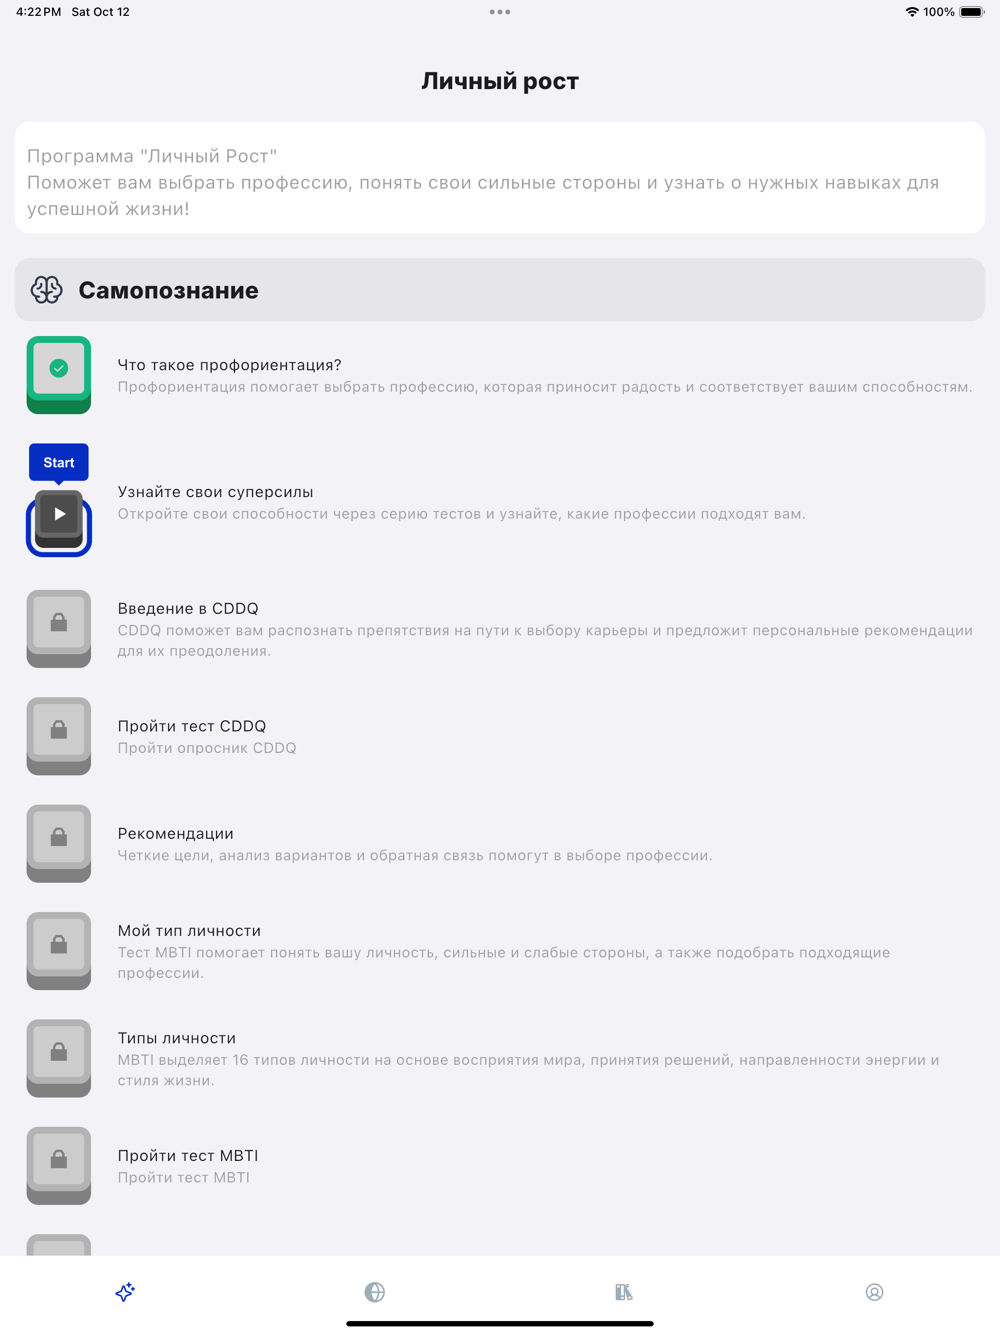The image size is (1000, 1334).
Task: Open the profile tab in bottom bar
Action: [x=874, y=1292]
